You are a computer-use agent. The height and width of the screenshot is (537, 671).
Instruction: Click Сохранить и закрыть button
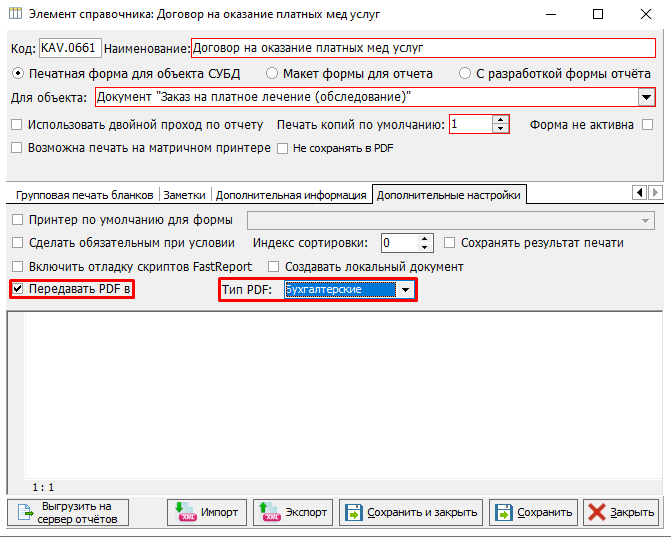[411, 512]
